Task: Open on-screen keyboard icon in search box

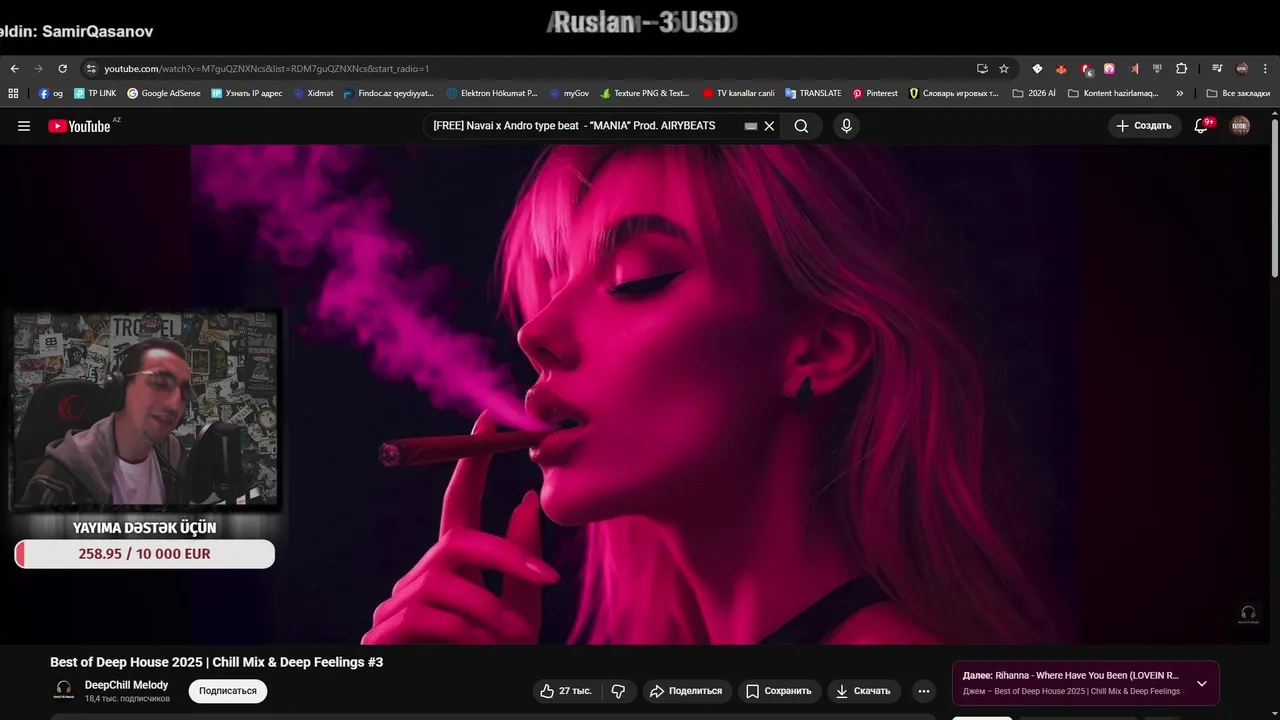Action: coord(751,127)
